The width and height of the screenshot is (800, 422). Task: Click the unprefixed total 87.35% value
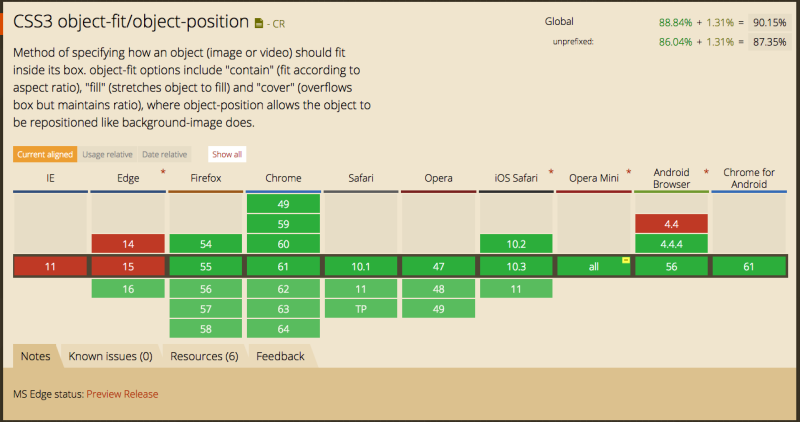pos(769,42)
